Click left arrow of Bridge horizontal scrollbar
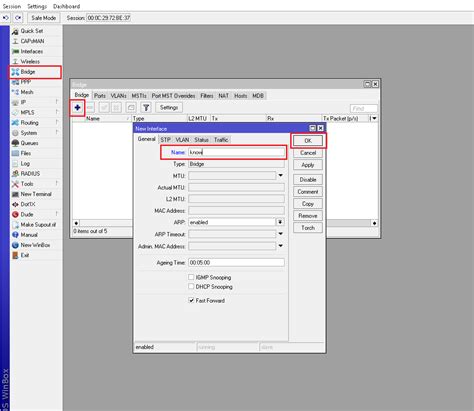Image resolution: width=474 pixels, height=411 pixels. point(76,223)
